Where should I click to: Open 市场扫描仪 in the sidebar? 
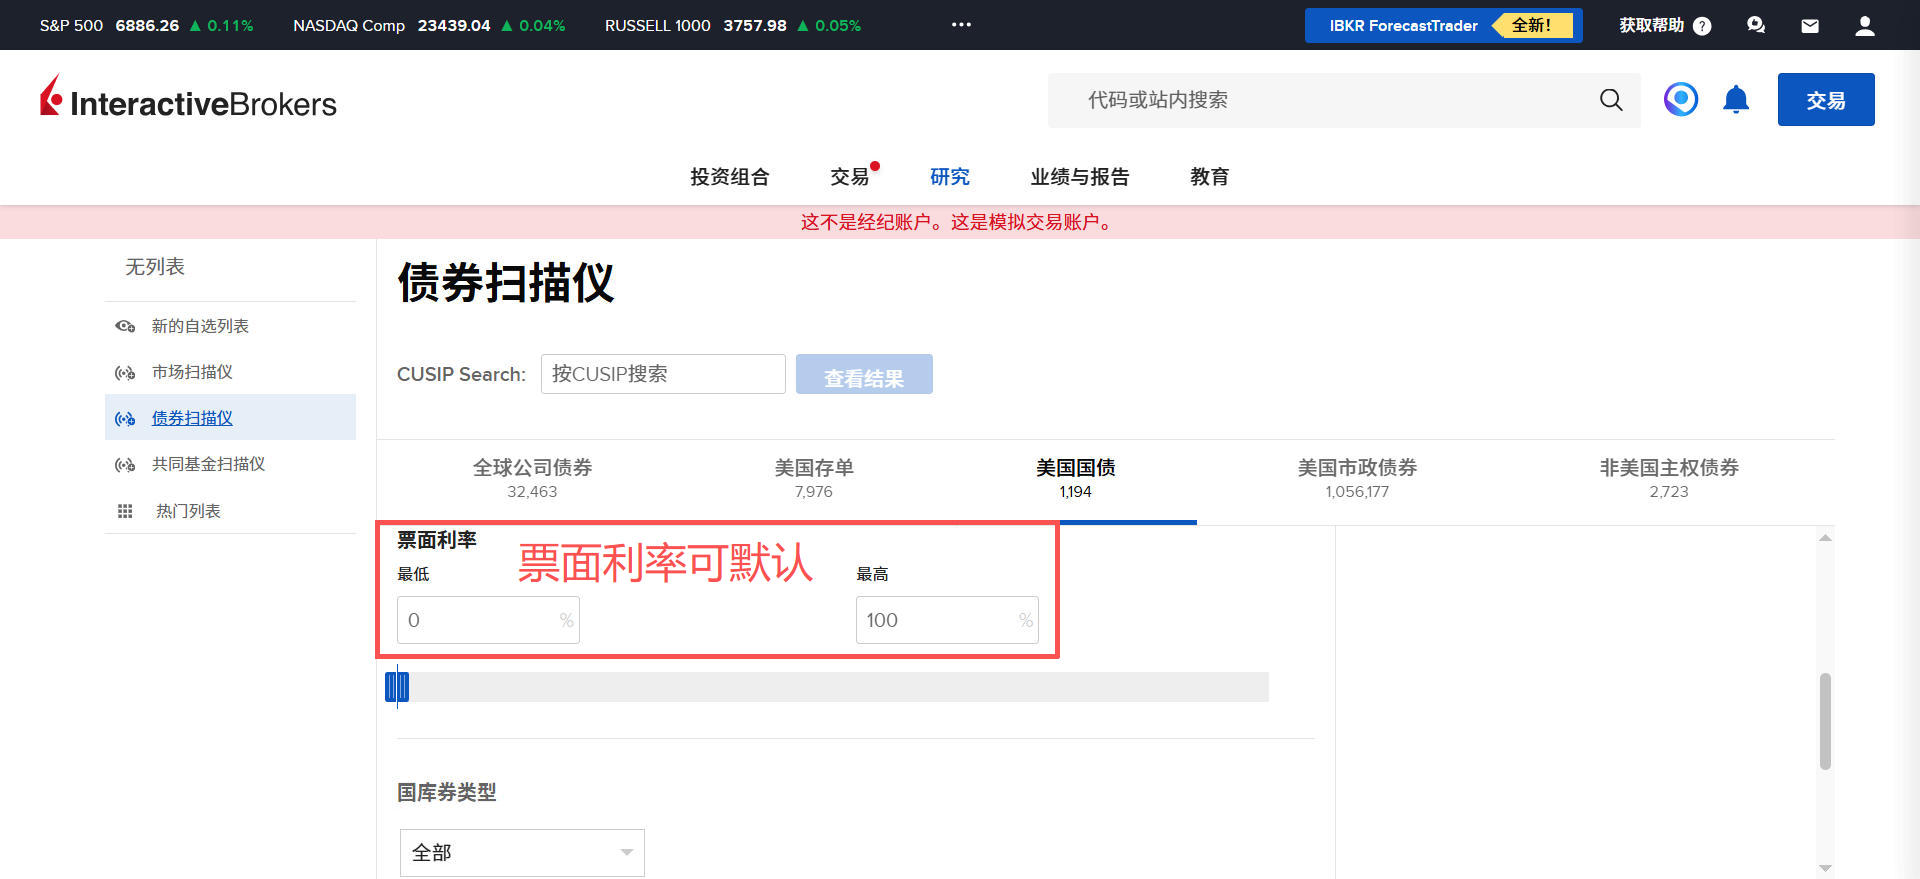coord(192,372)
